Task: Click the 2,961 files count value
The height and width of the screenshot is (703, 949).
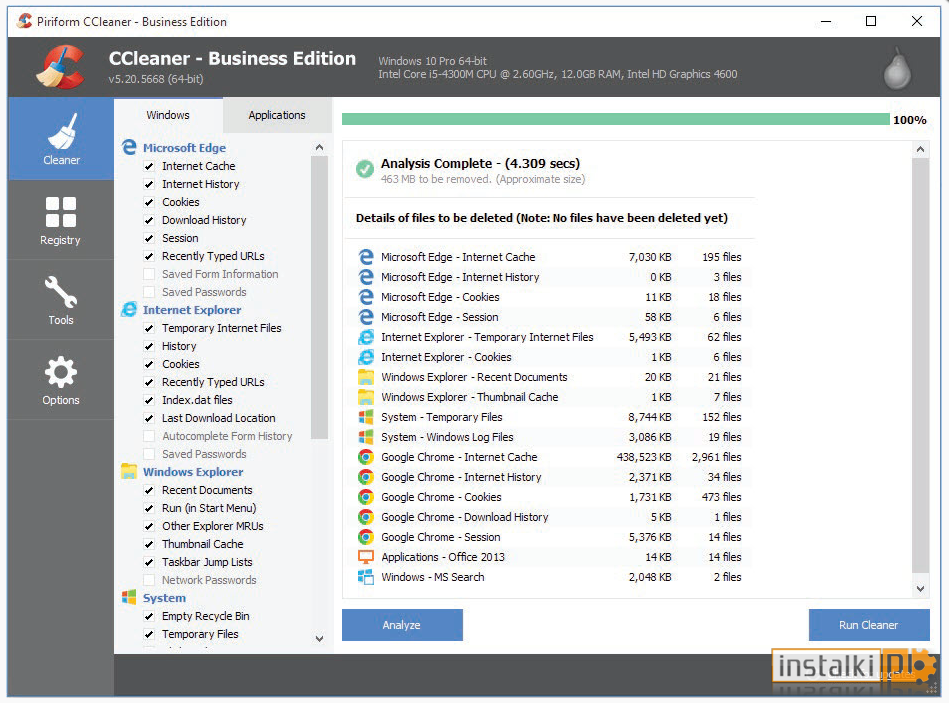Action: [717, 457]
